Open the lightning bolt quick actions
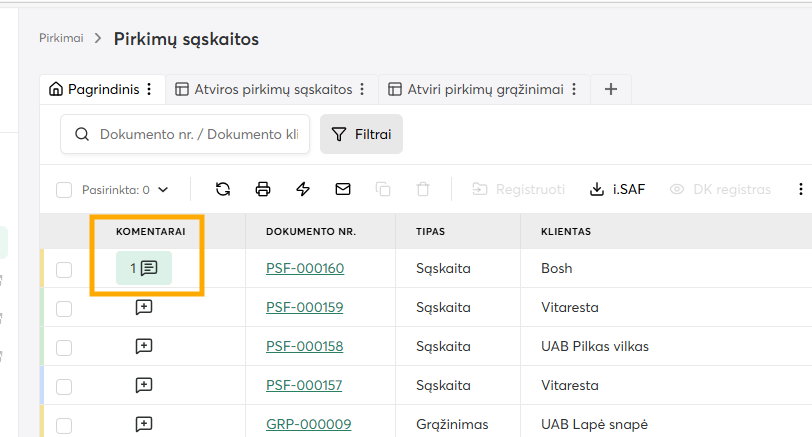The height and width of the screenshot is (437, 812). click(303, 189)
